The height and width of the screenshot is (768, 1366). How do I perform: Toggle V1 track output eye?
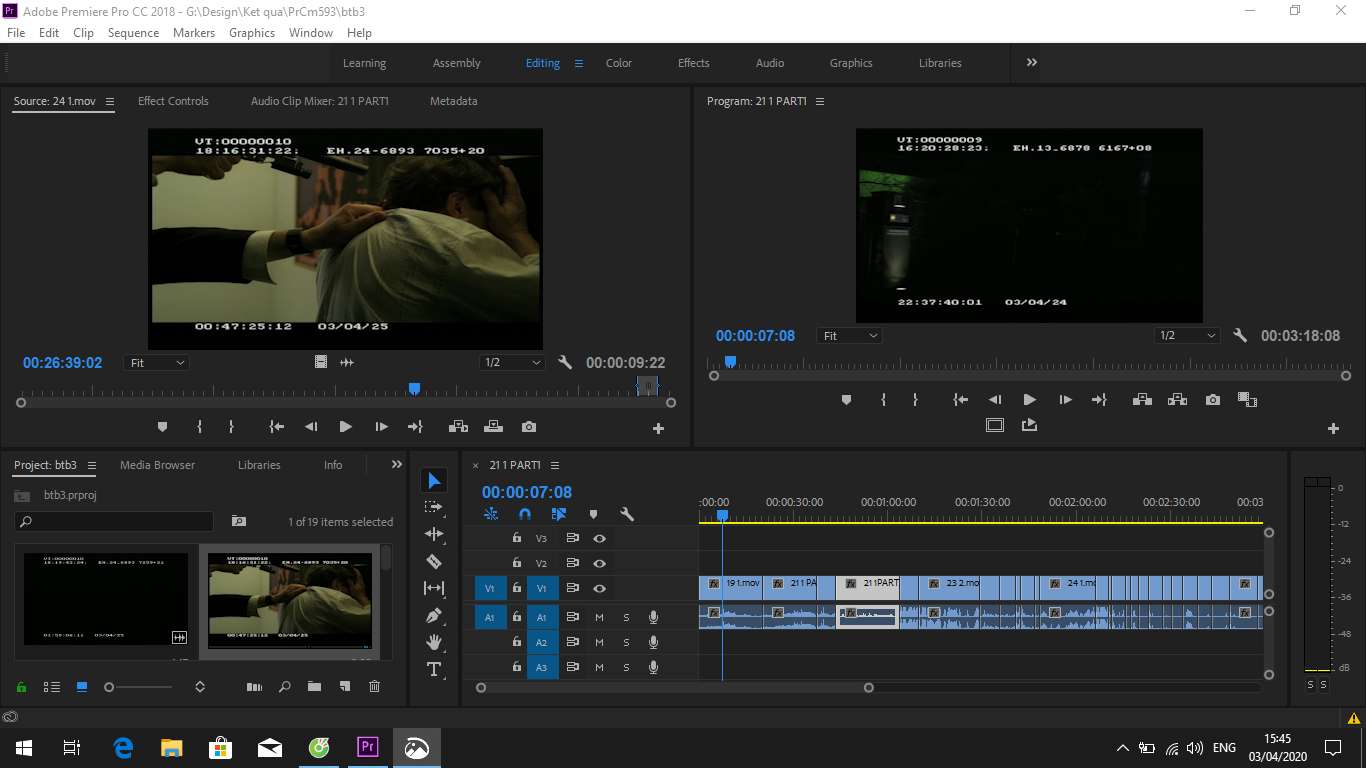click(599, 588)
